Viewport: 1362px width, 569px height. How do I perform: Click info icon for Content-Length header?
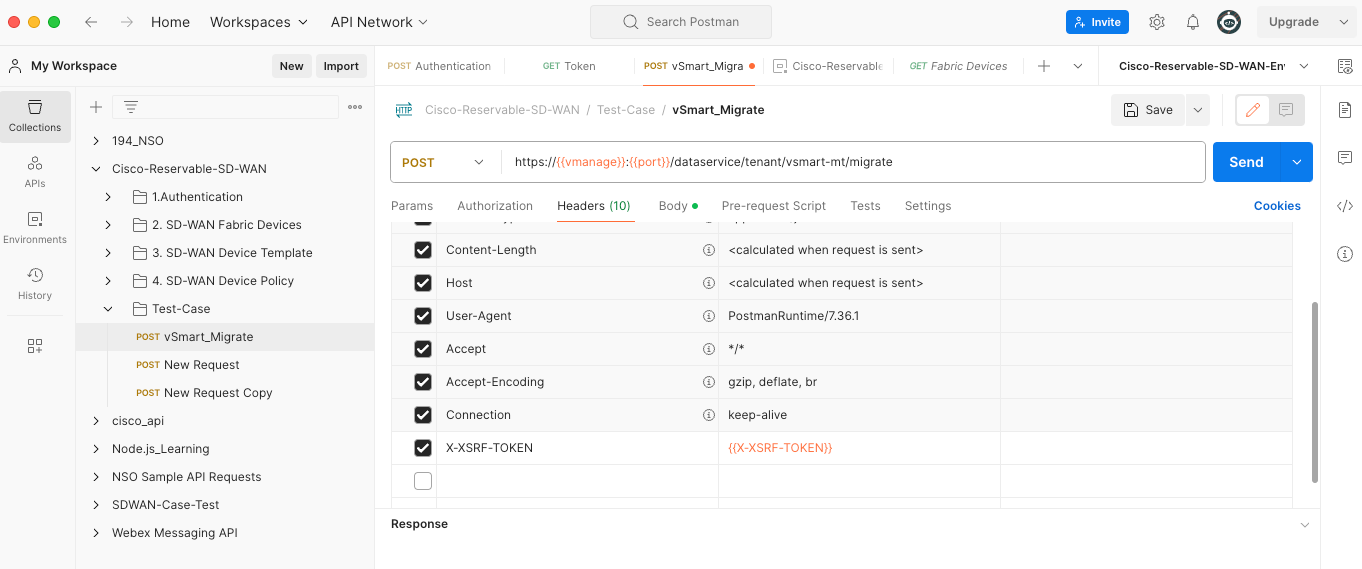click(x=708, y=250)
